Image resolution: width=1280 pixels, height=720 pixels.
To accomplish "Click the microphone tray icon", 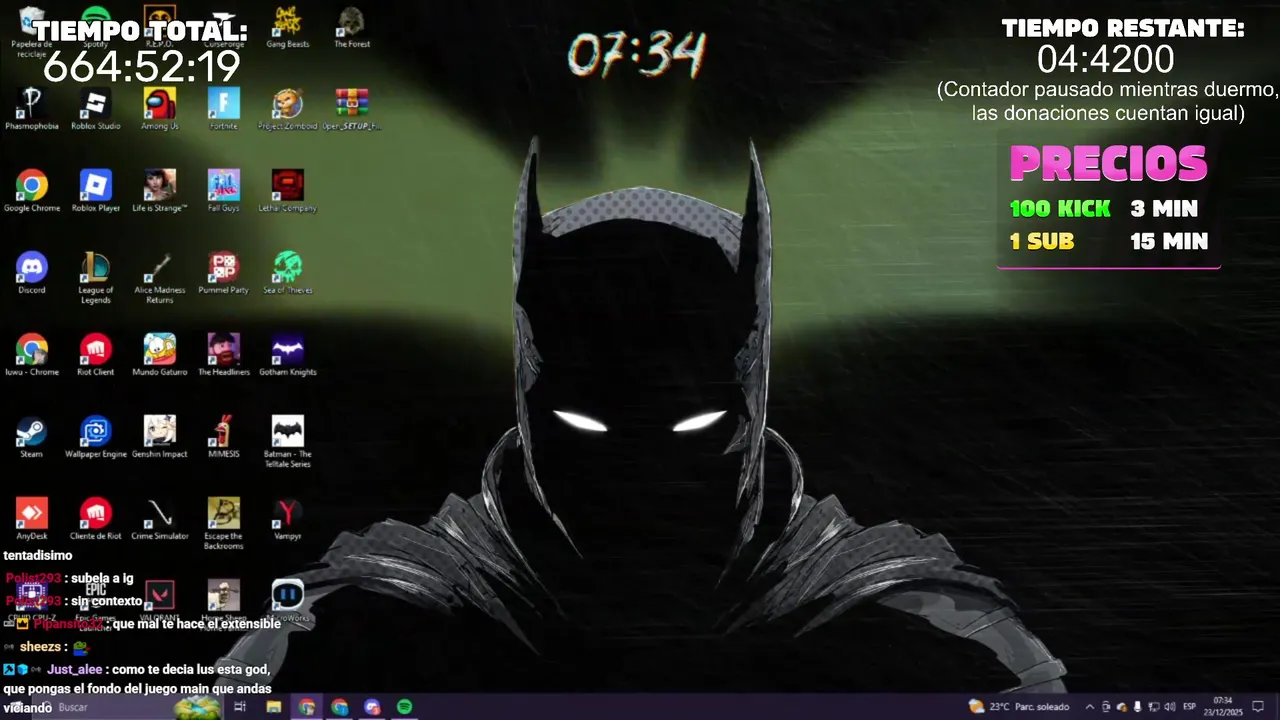I will tap(1137, 707).
